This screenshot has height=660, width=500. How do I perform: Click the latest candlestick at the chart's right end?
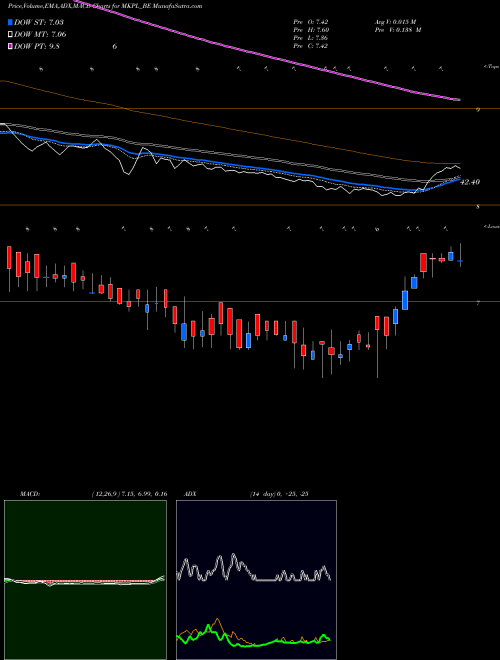coord(460,261)
